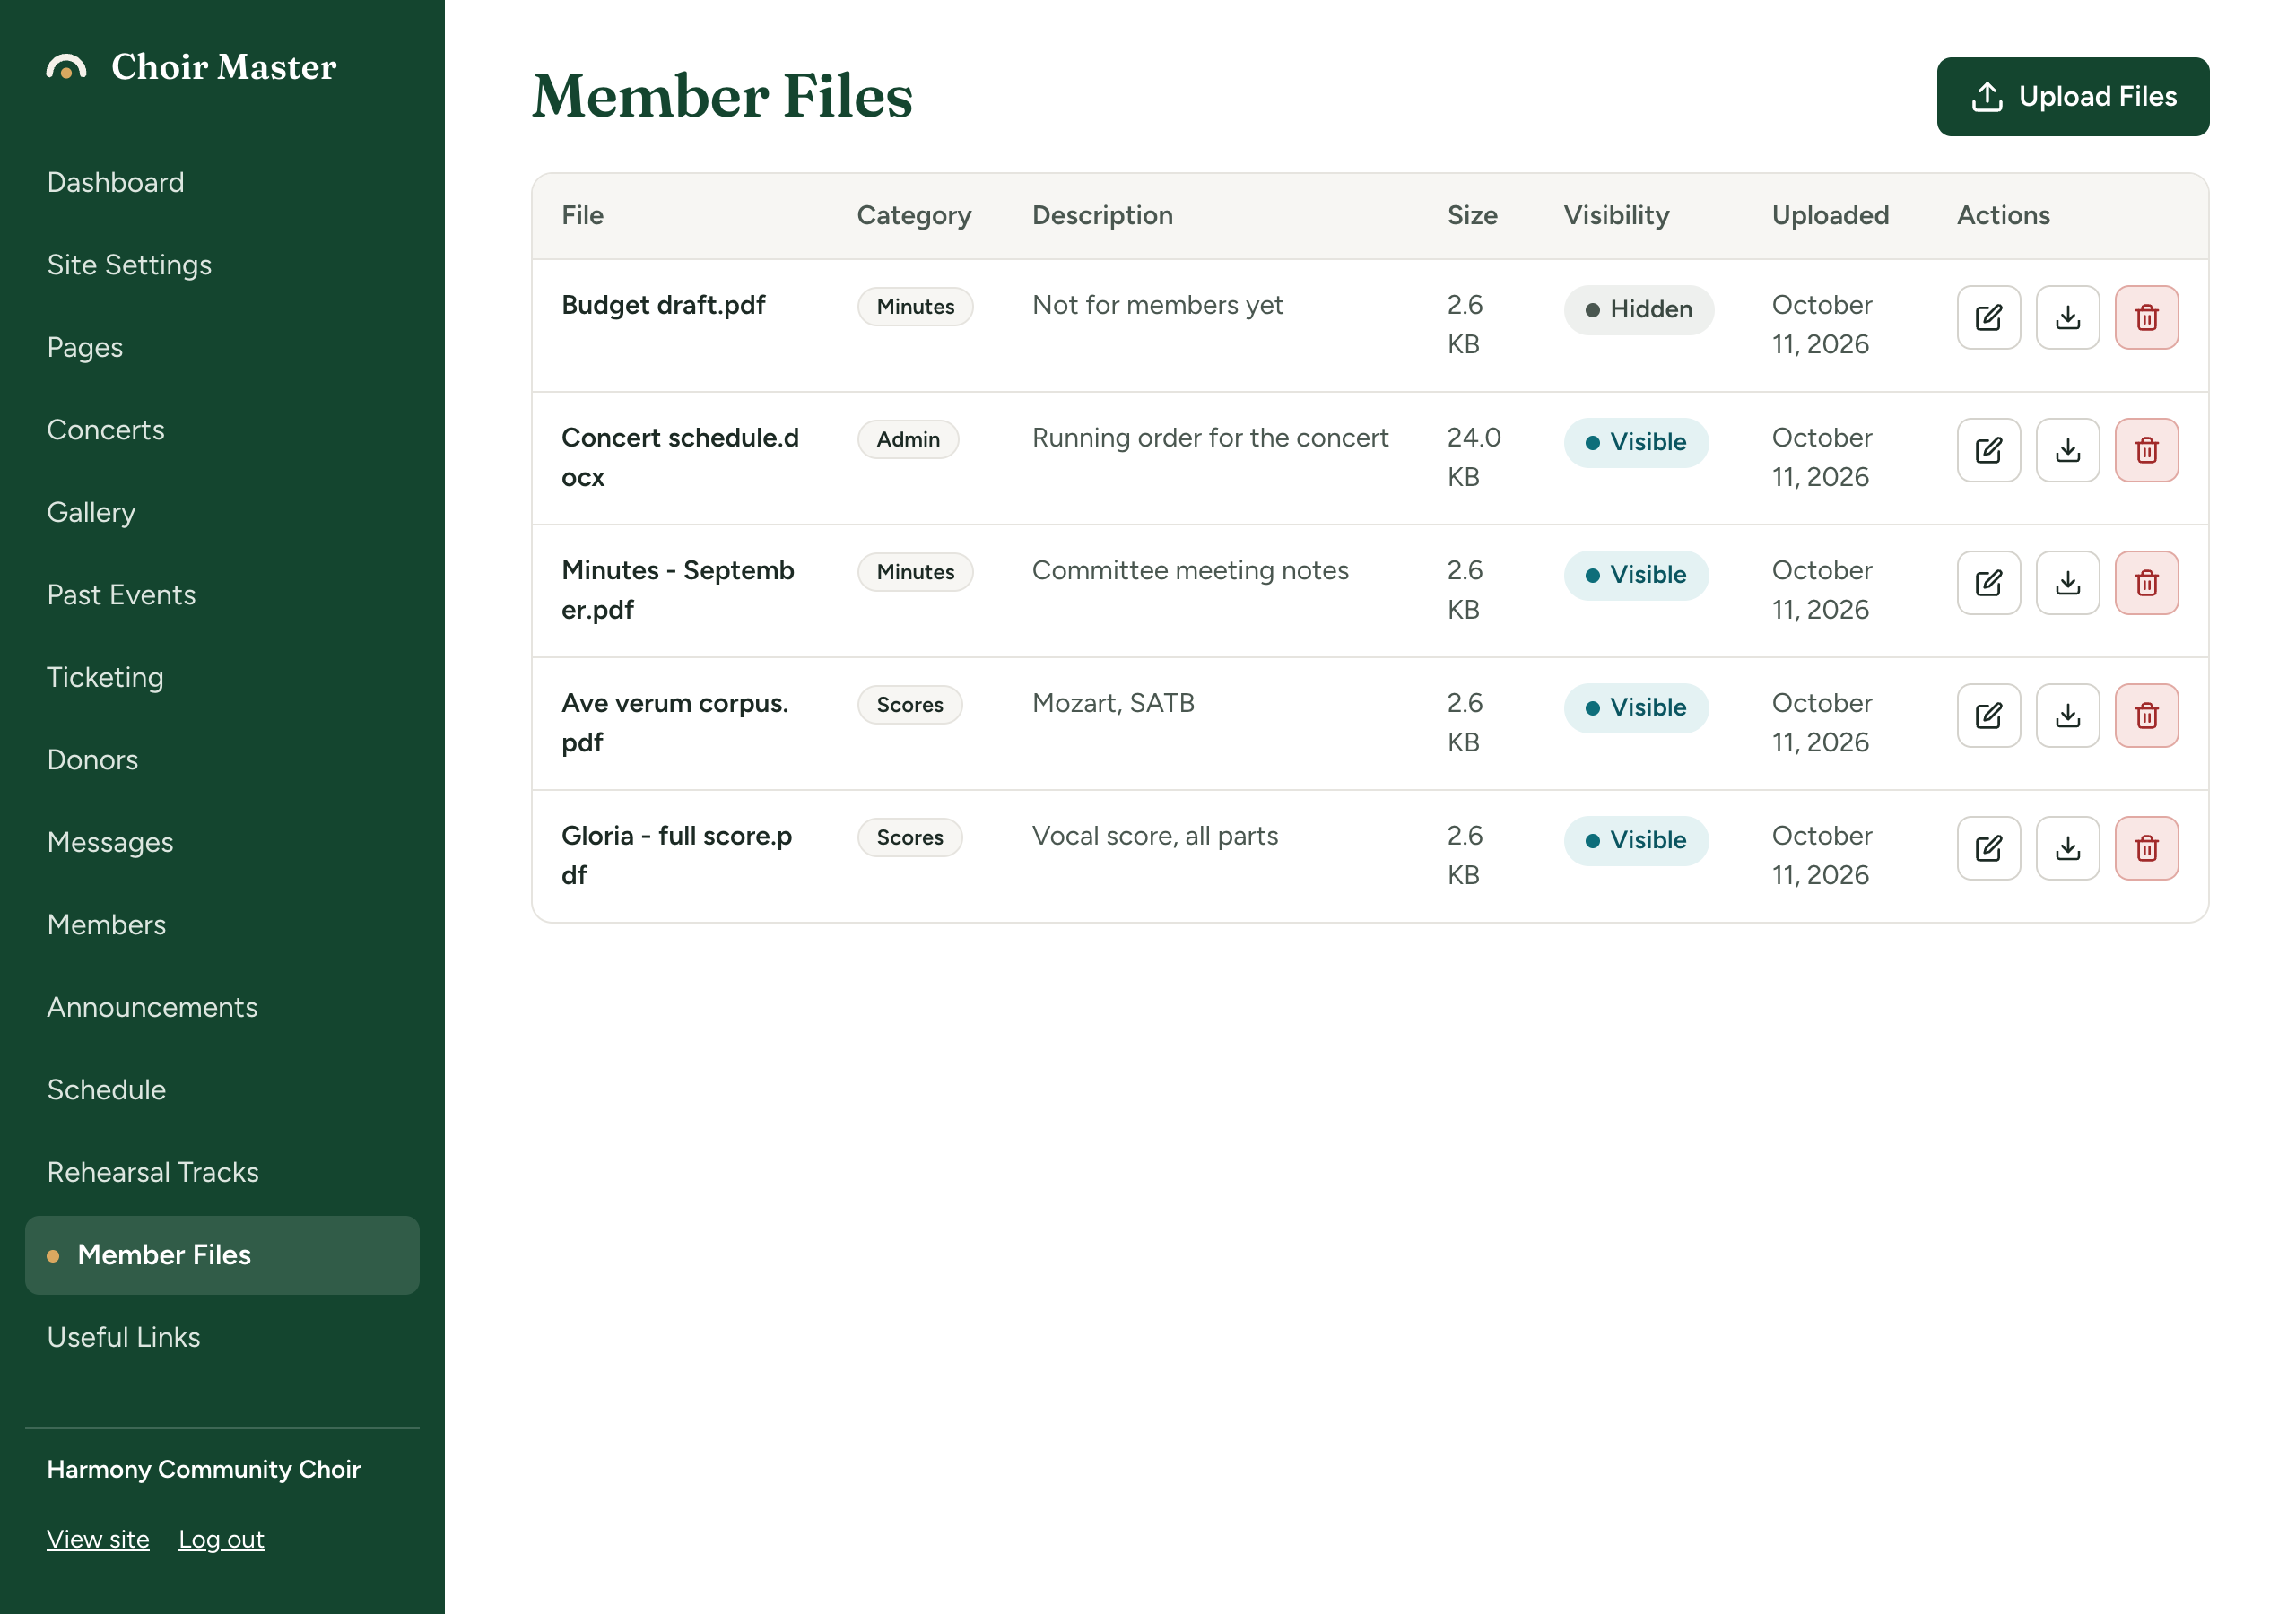Click 'Committee meeting notes' description
This screenshot has height=1614, width=2296.
click(1190, 571)
